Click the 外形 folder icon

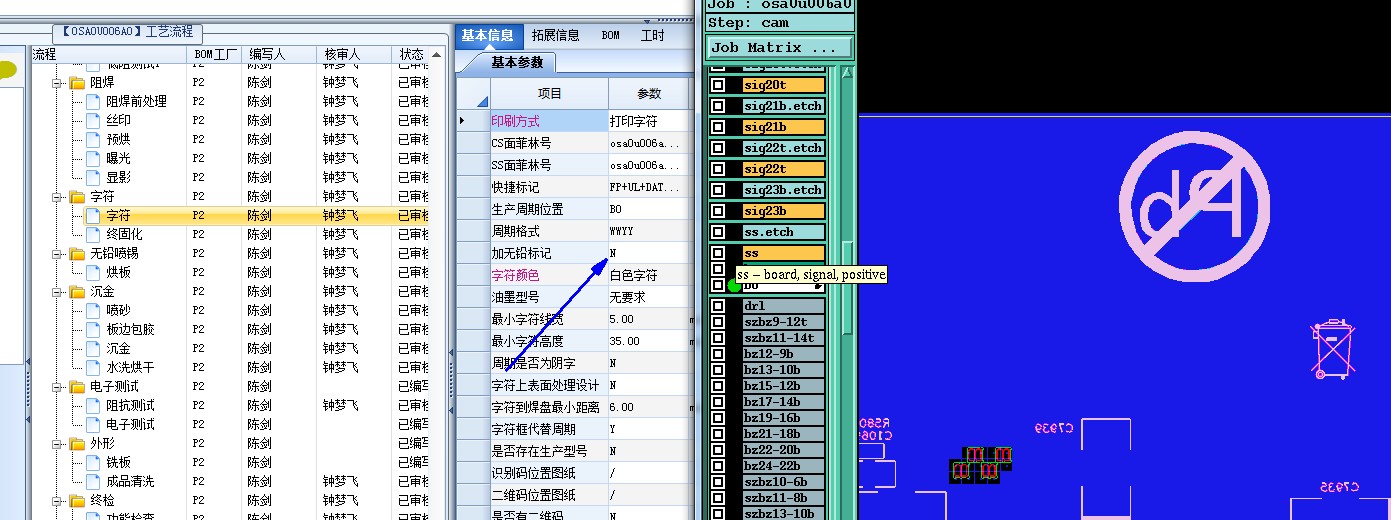point(78,444)
